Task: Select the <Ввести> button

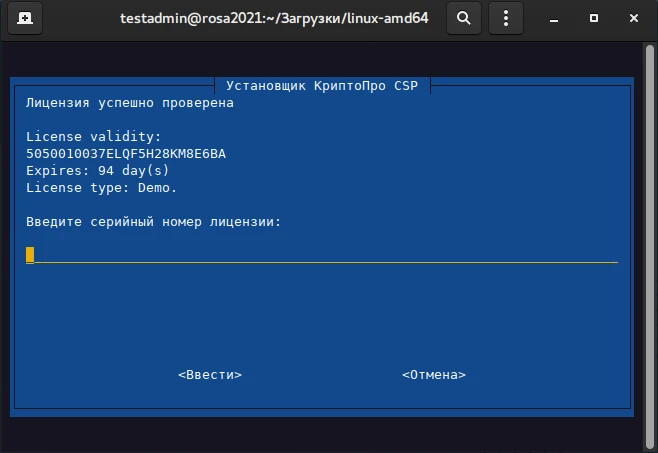Action: (x=210, y=374)
